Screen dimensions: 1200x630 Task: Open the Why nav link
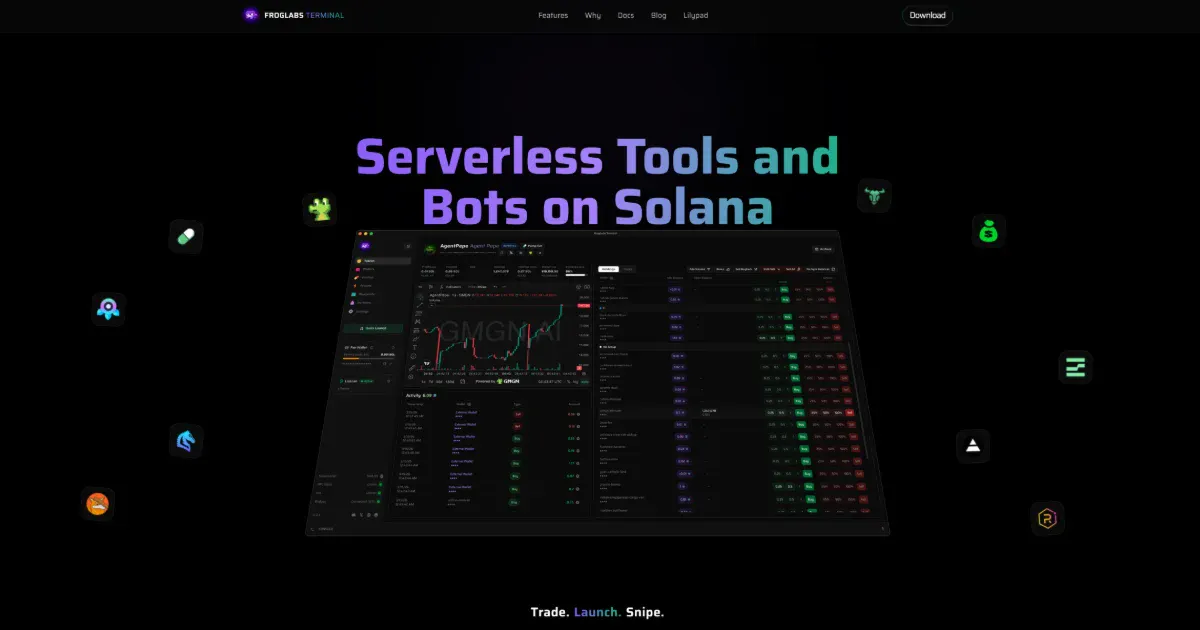(x=593, y=16)
